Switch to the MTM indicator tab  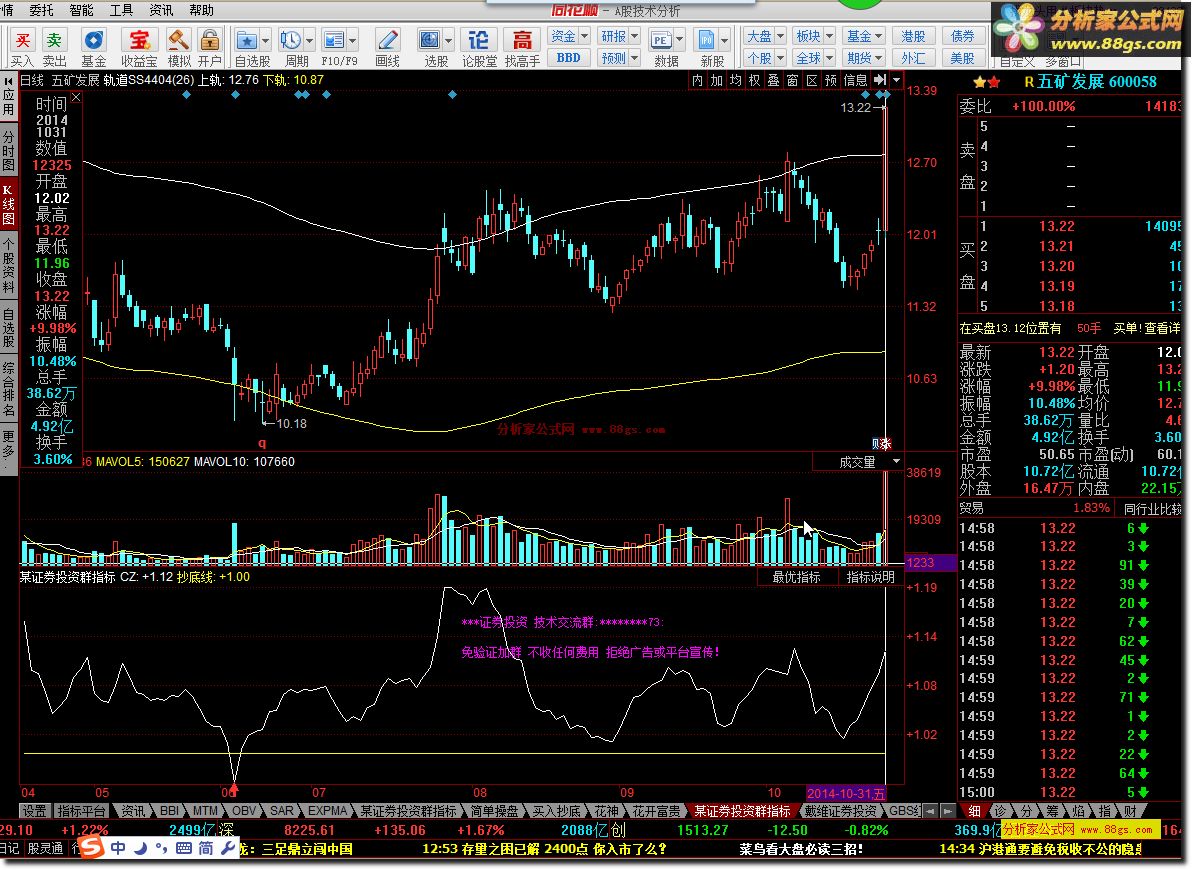(205, 811)
